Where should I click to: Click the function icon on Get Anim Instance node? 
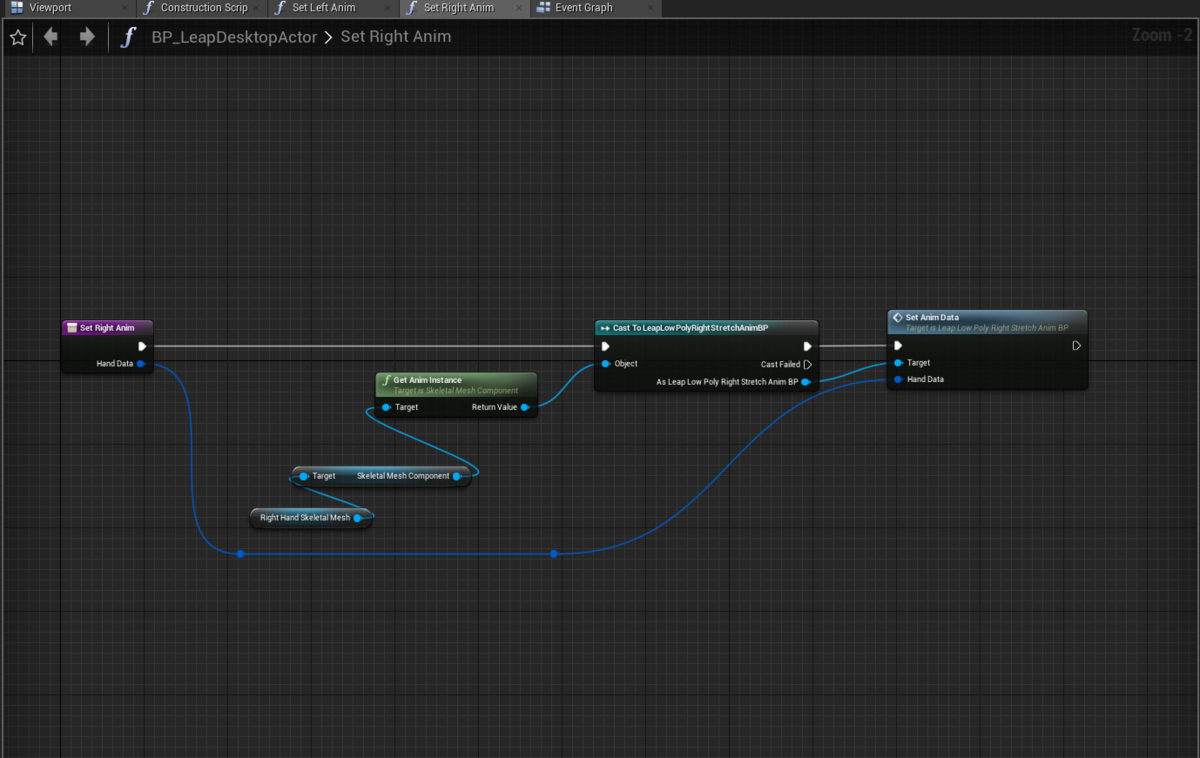tap(386, 380)
